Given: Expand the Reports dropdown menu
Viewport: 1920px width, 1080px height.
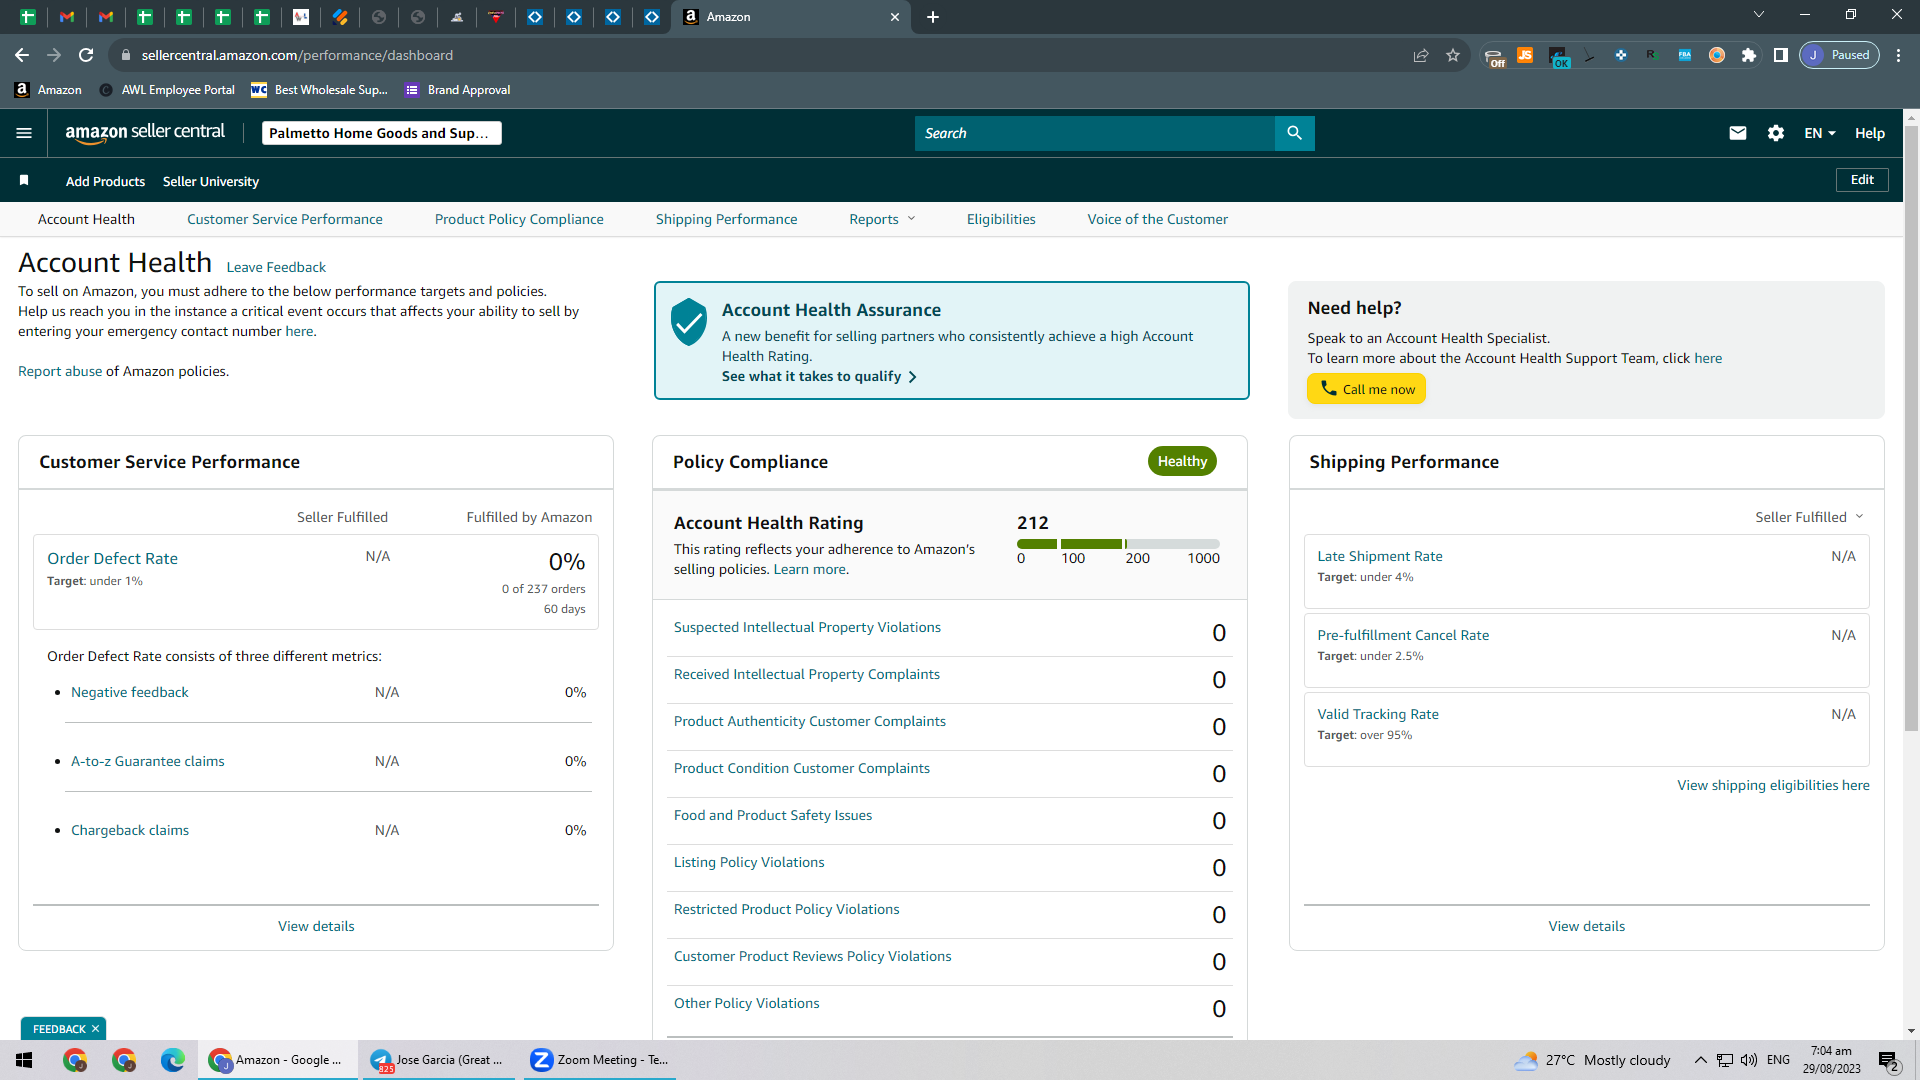Looking at the screenshot, I should coord(882,219).
